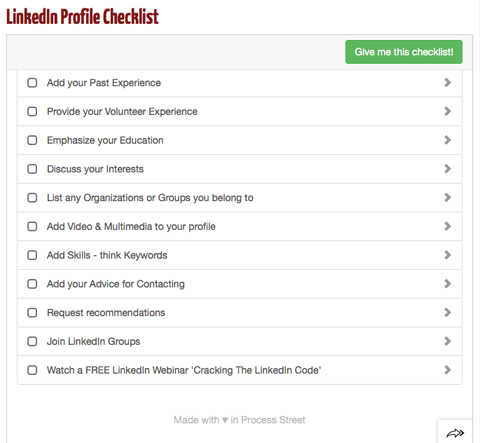480x443 pixels.
Task: Expand the List any Organizations or Groups chevron
Action: [x=448, y=198]
